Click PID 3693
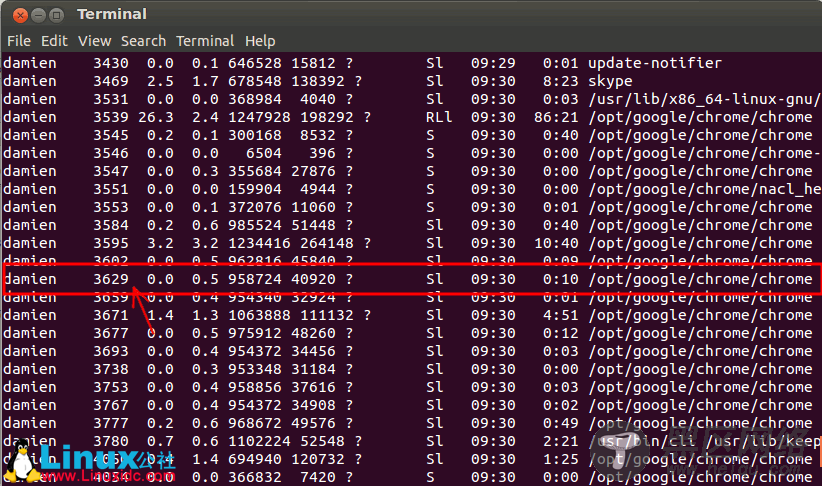Image resolution: width=822 pixels, height=486 pixels. click(x=111, y=351)
